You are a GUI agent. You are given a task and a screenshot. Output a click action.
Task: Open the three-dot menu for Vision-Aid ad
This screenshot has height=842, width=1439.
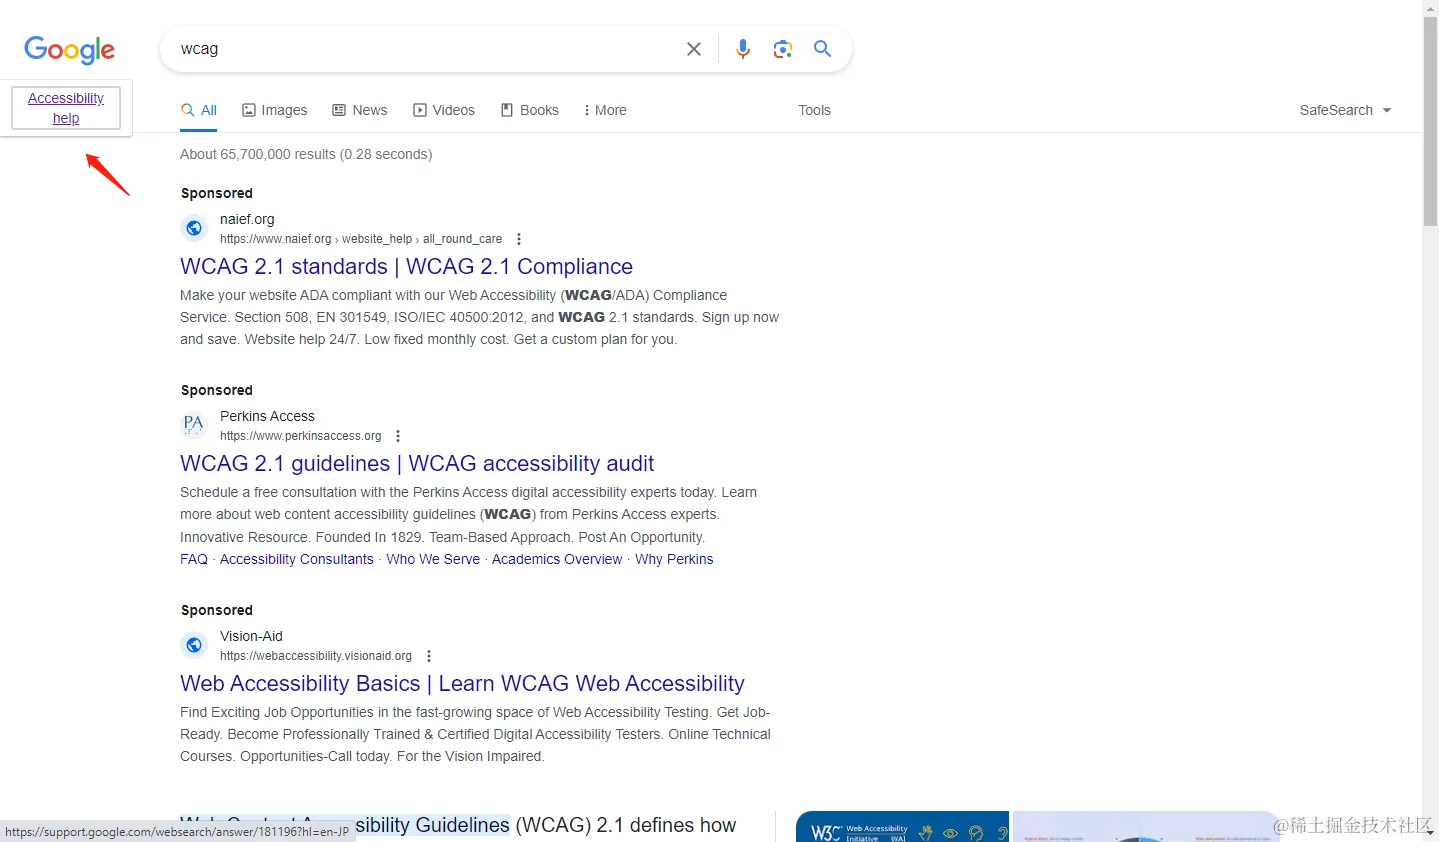[429, 656]
